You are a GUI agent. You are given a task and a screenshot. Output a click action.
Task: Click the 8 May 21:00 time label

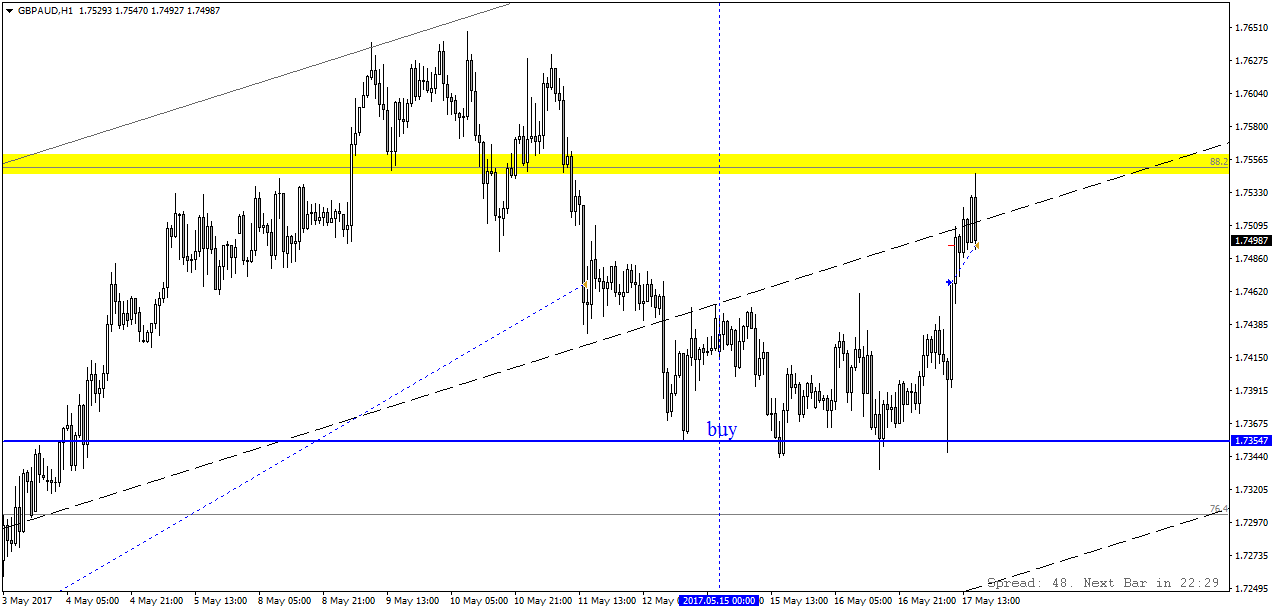point(347,601)
